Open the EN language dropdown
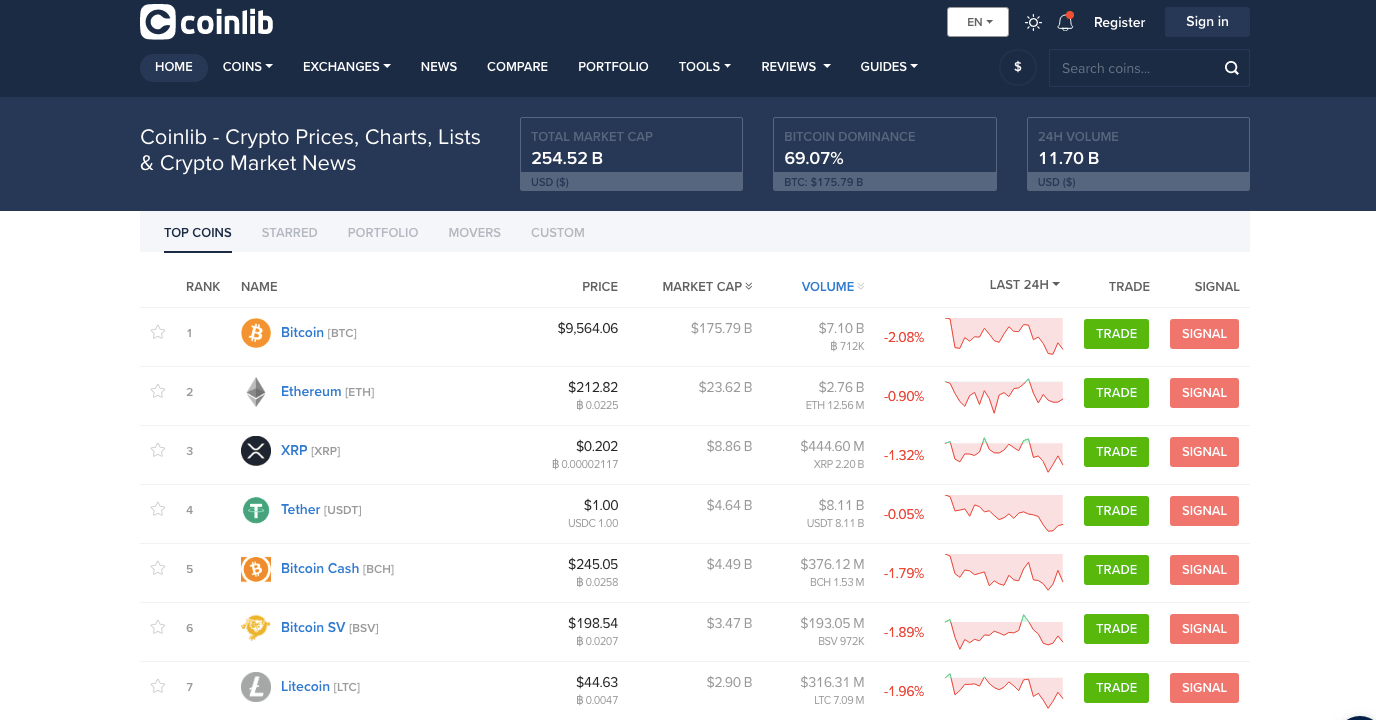1376x720 pixels. 977,21
